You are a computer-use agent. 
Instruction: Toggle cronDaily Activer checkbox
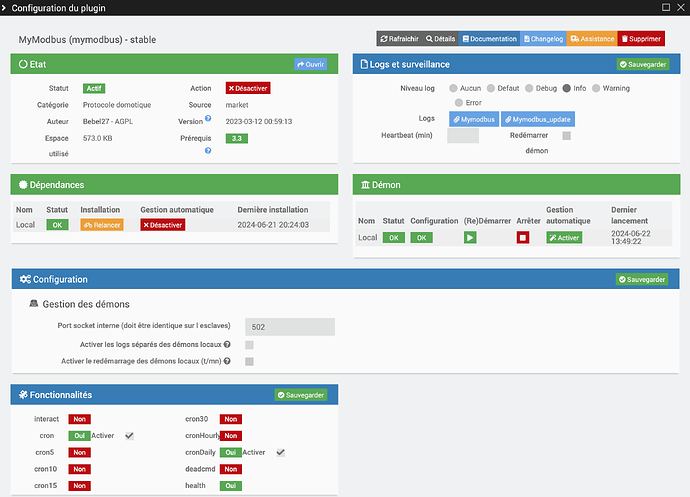tap(280, 453)
